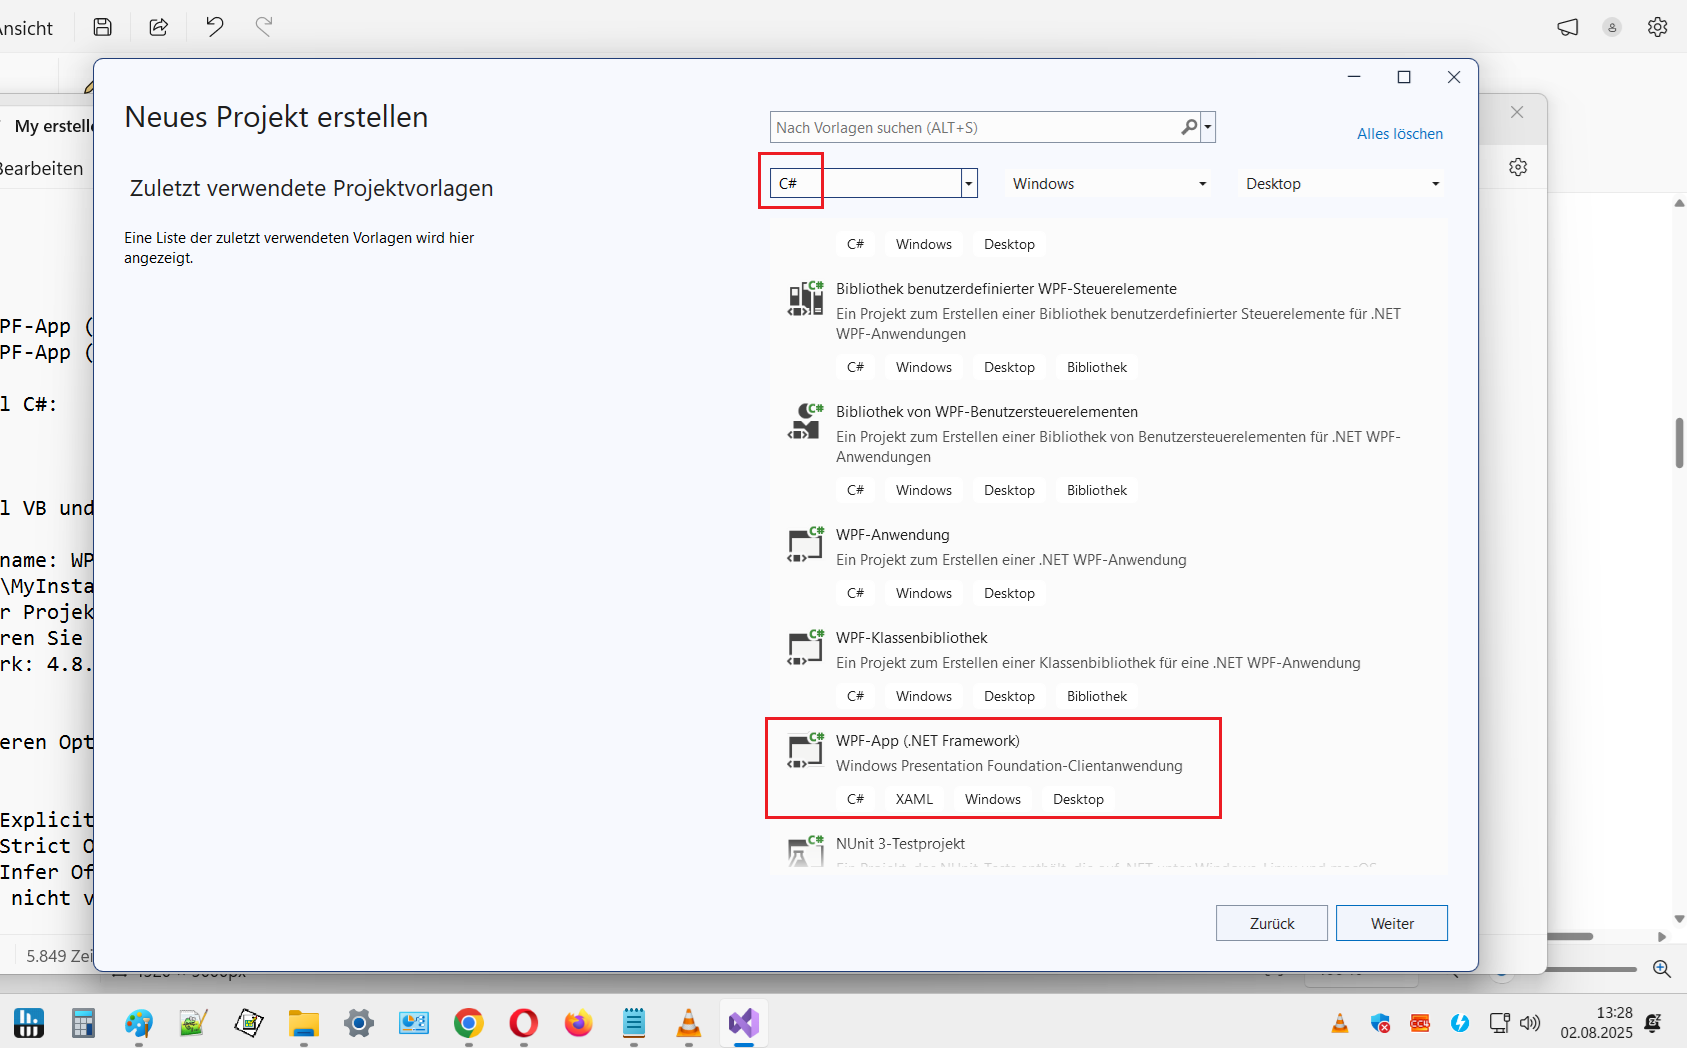Click the Save icon in the background app toolbar
The width and height of the screenshot is (1687, 1048).
coord(102,27)
